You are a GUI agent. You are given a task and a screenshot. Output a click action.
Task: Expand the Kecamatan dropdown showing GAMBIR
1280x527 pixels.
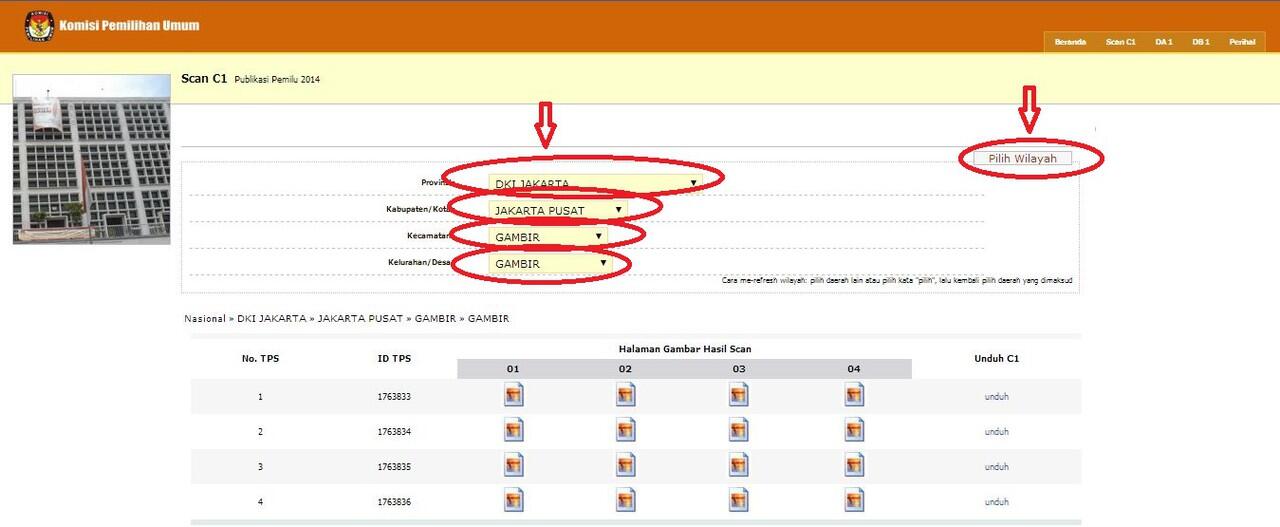tap(548, 237)
